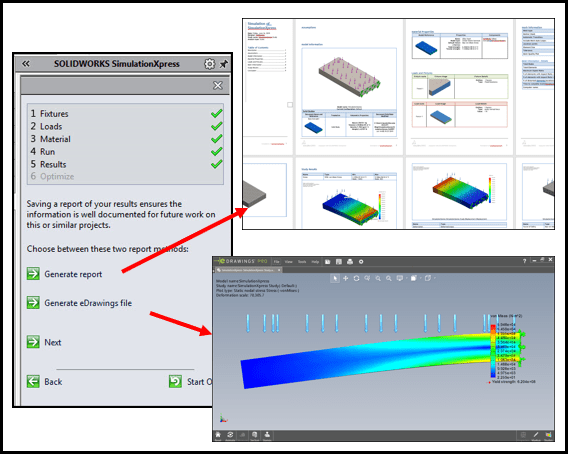This screenshot has width=568, height=454.
Task: Click the eDrawings Save icon
Action: [339, 262]
